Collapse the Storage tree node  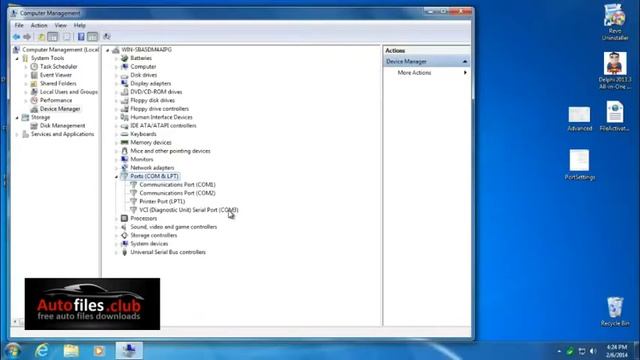point(18,118)
